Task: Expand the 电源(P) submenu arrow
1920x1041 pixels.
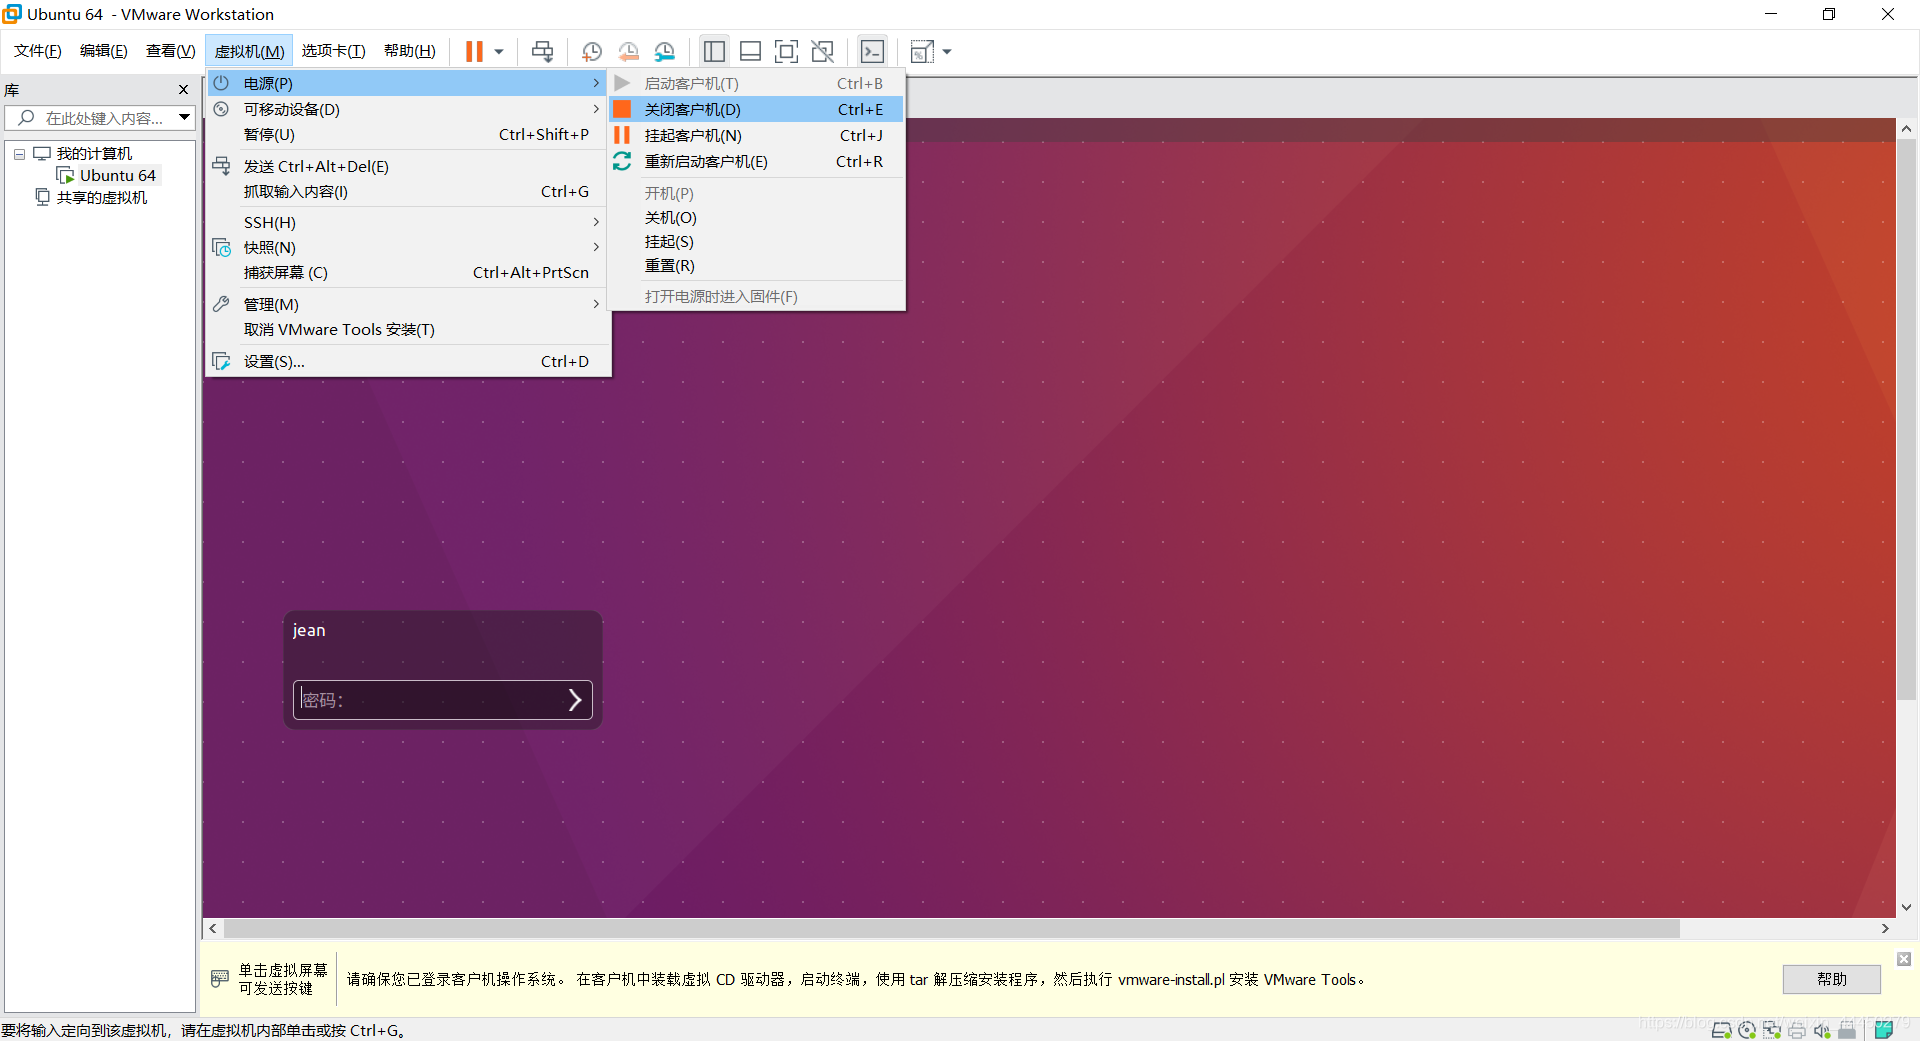Action: click(x=596, y=83)
